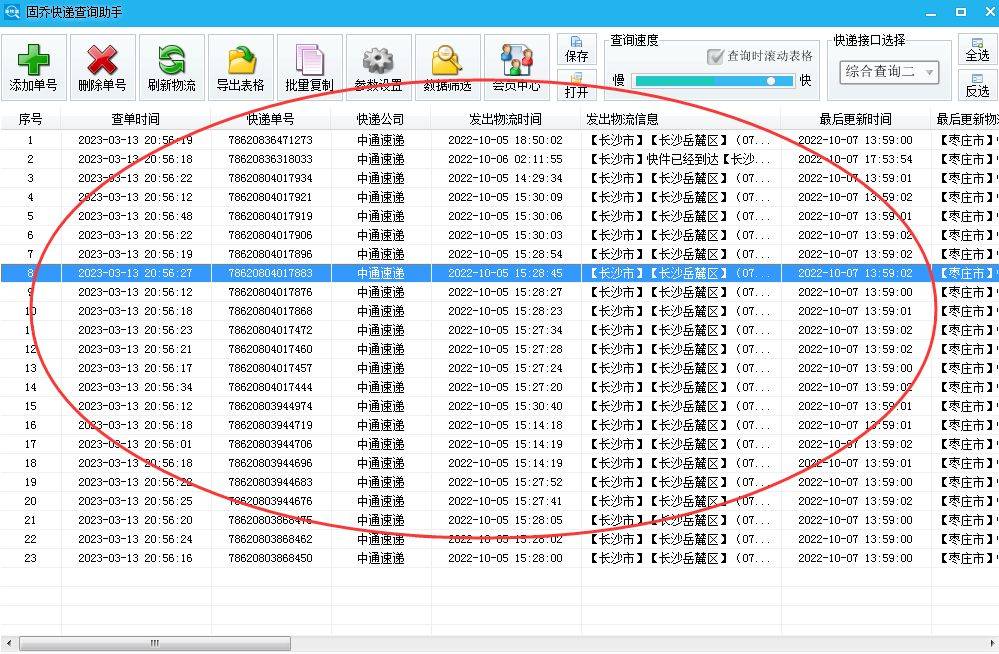
Task: Click send time 2022-10-05 14:29:34
Action: coord(505,178)
